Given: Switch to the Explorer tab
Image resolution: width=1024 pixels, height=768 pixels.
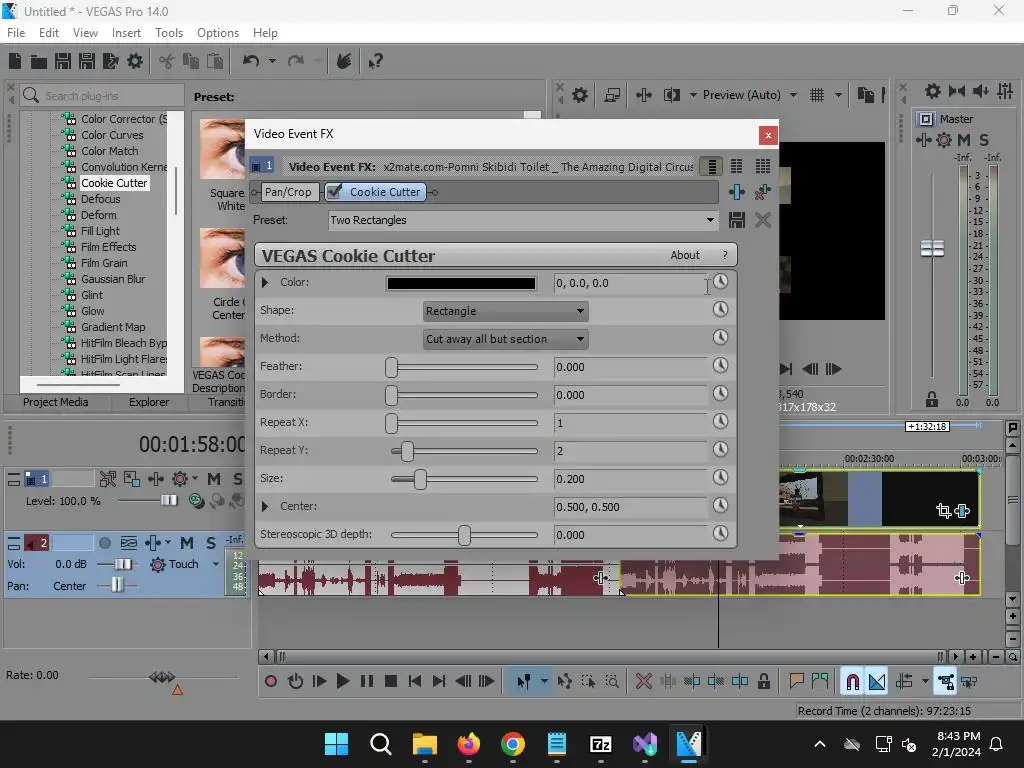Looking at the screenshot, I should point(149,402).
